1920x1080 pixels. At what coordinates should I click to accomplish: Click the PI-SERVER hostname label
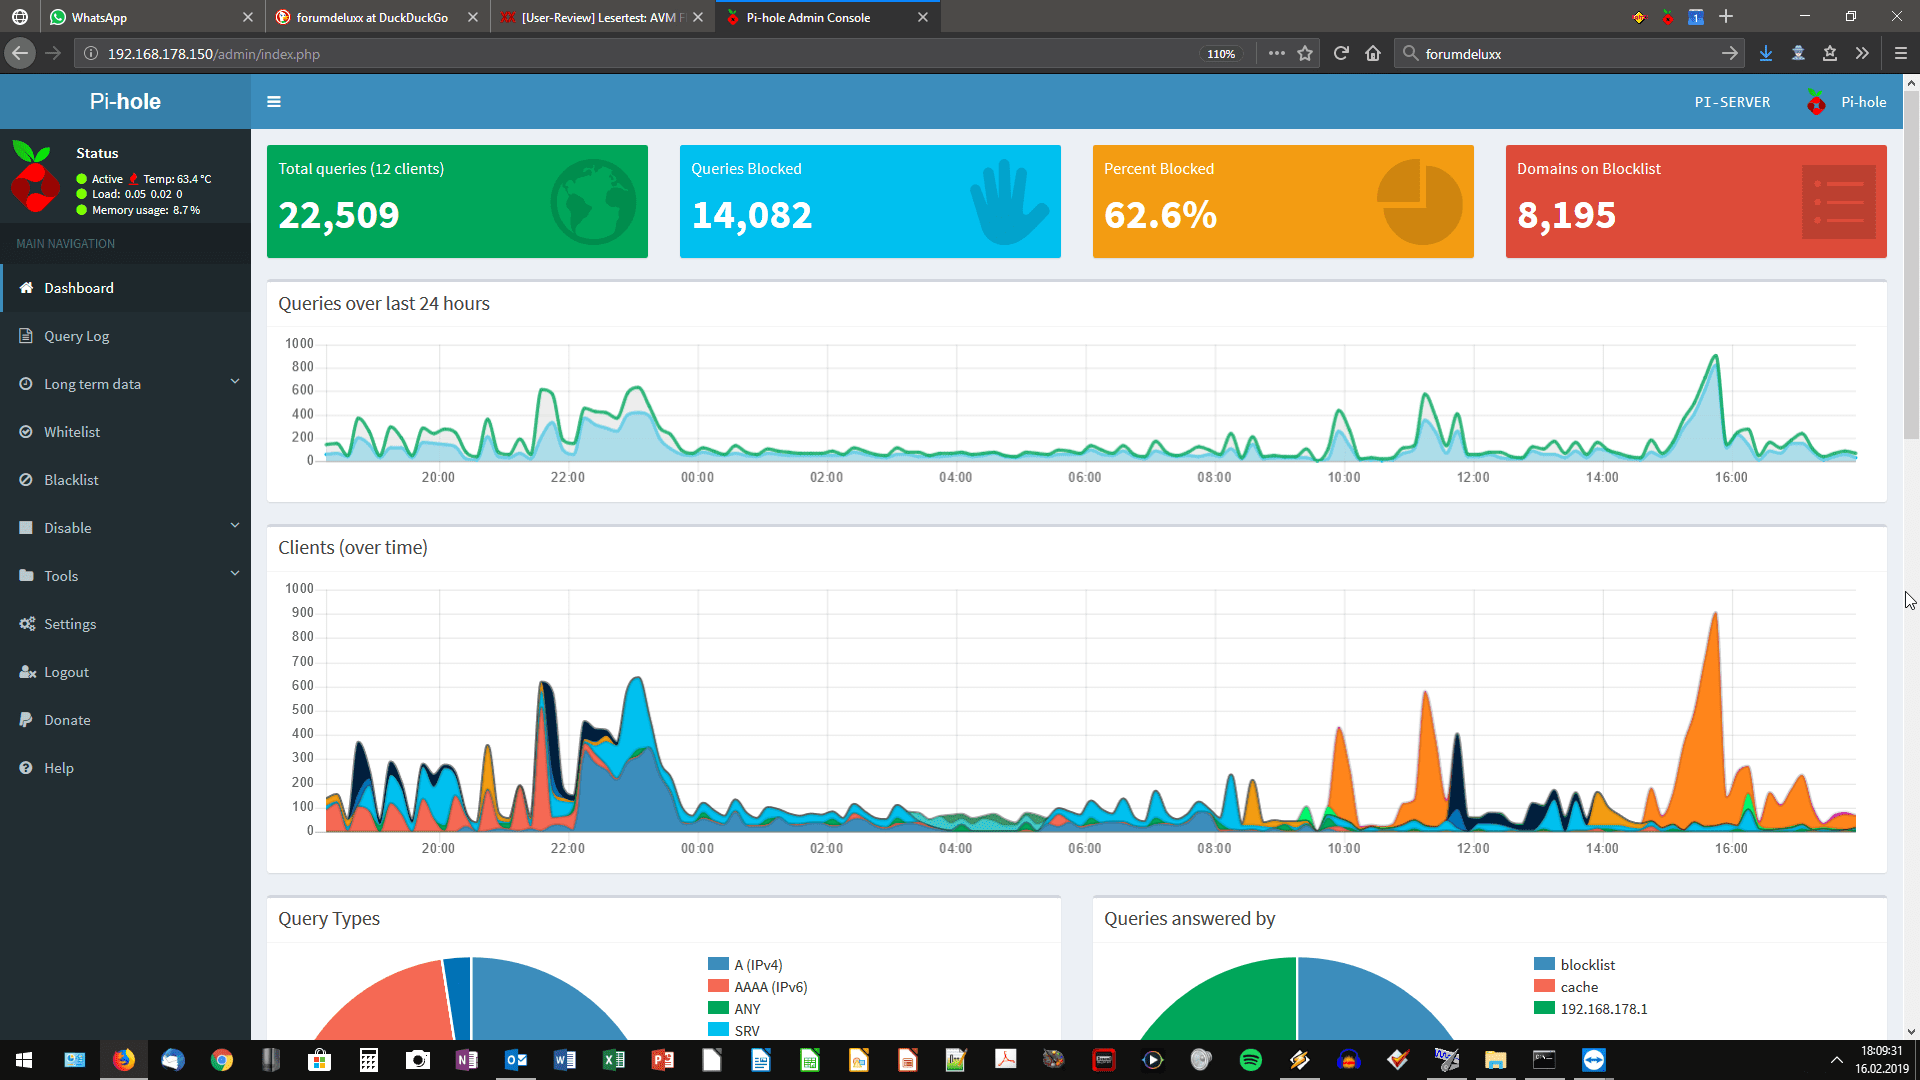pos(1732,102)
